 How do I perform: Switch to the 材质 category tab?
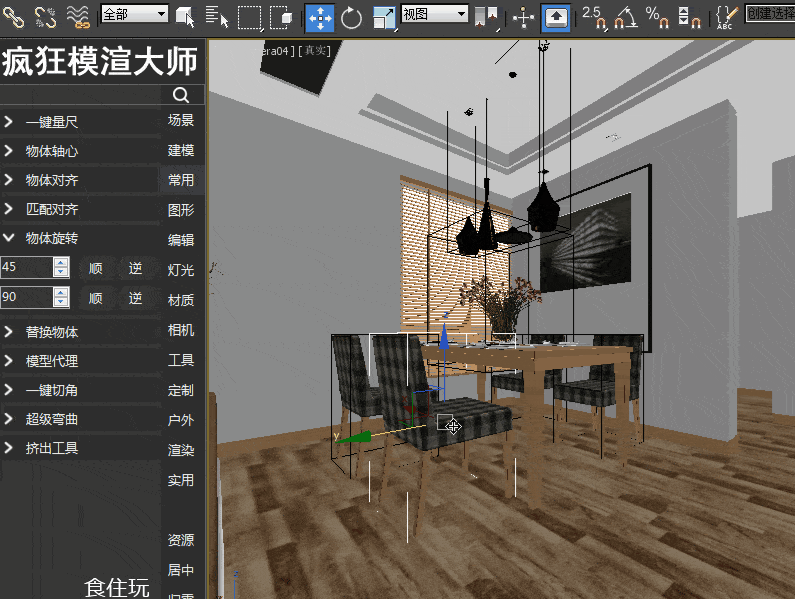[x=181, y=300]
